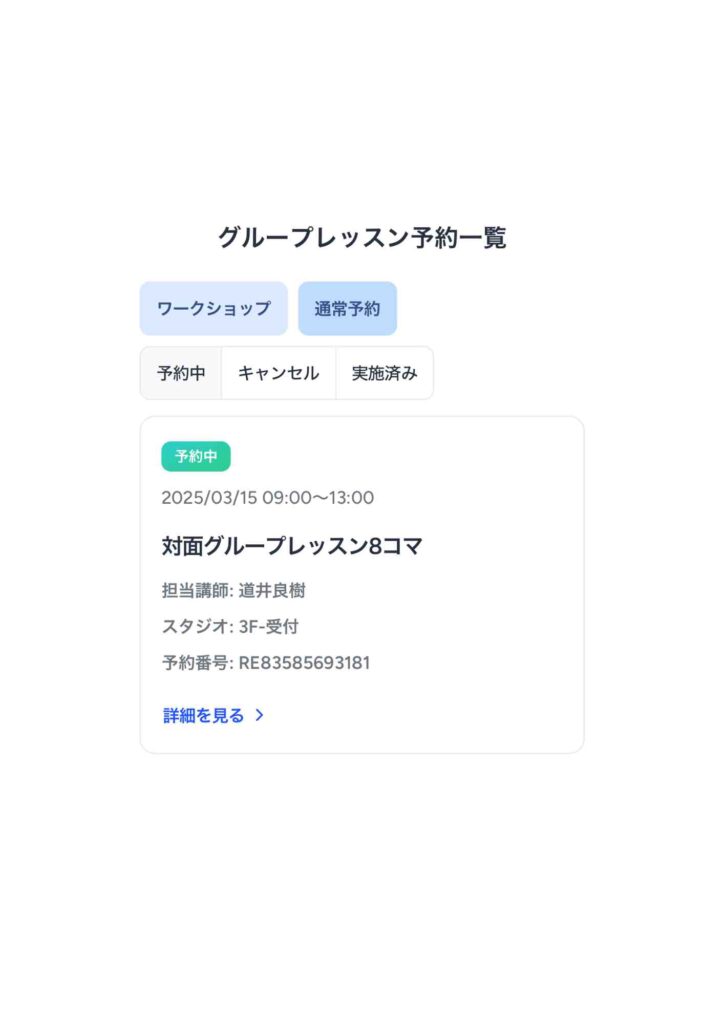Click the start time 09:00 in the reservation card

[287, 498]
